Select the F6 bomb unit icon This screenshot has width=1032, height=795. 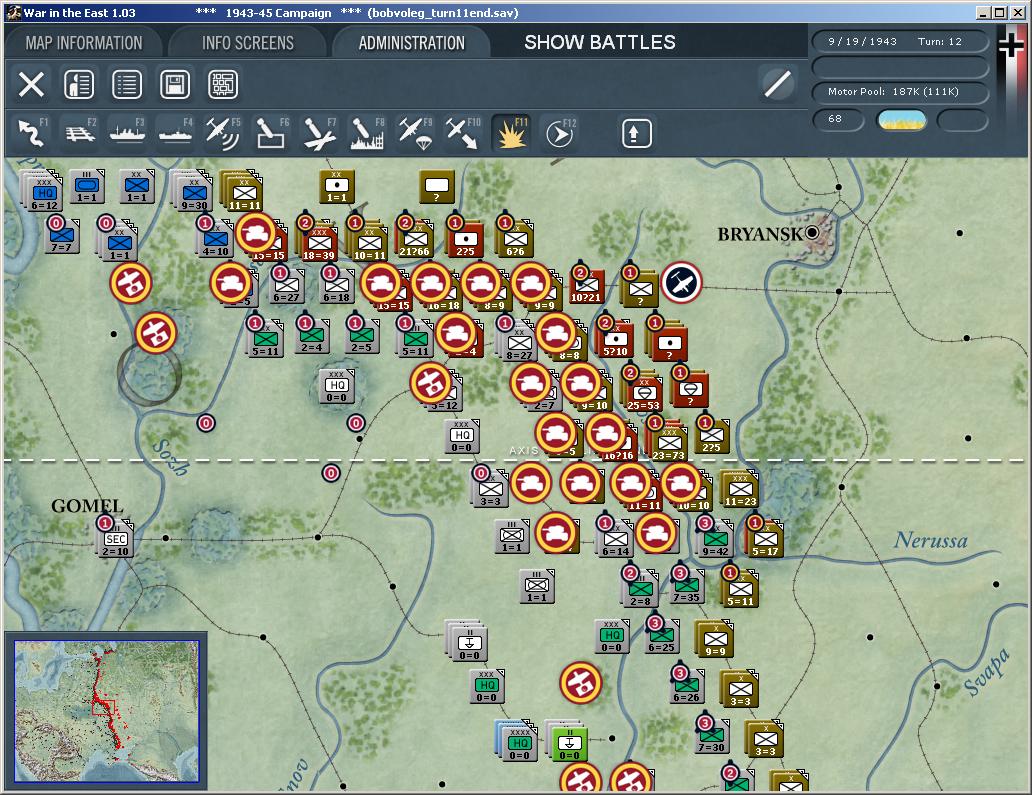coord(272,133)
